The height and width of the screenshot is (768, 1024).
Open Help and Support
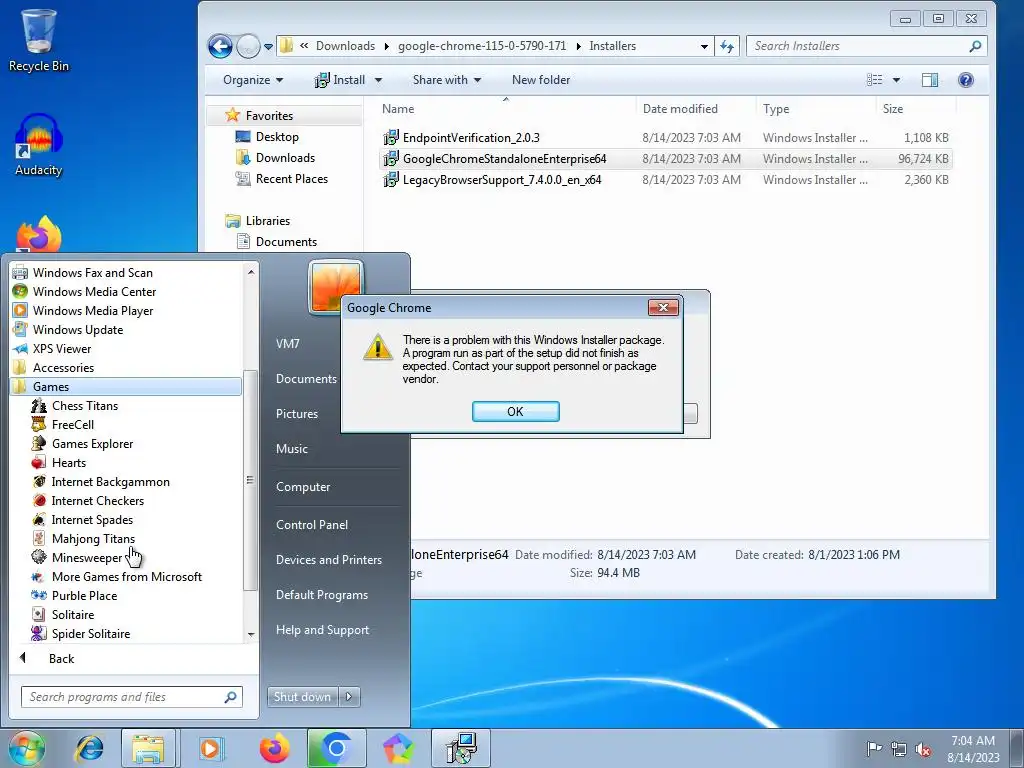(x=322, y=630)
